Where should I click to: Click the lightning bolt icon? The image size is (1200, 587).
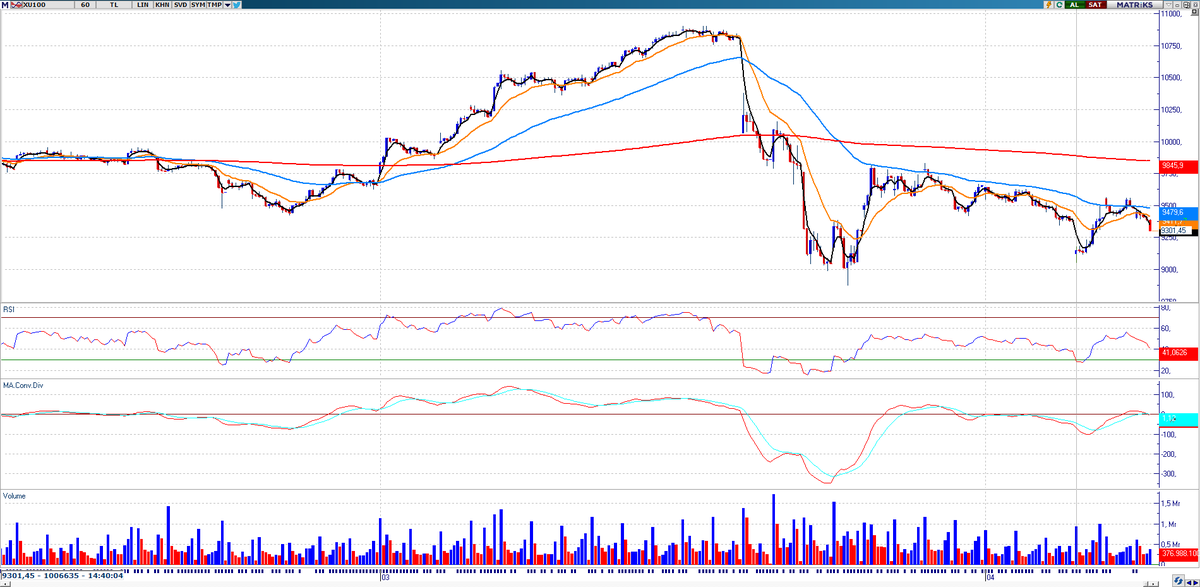click(x=1048, y=5)
